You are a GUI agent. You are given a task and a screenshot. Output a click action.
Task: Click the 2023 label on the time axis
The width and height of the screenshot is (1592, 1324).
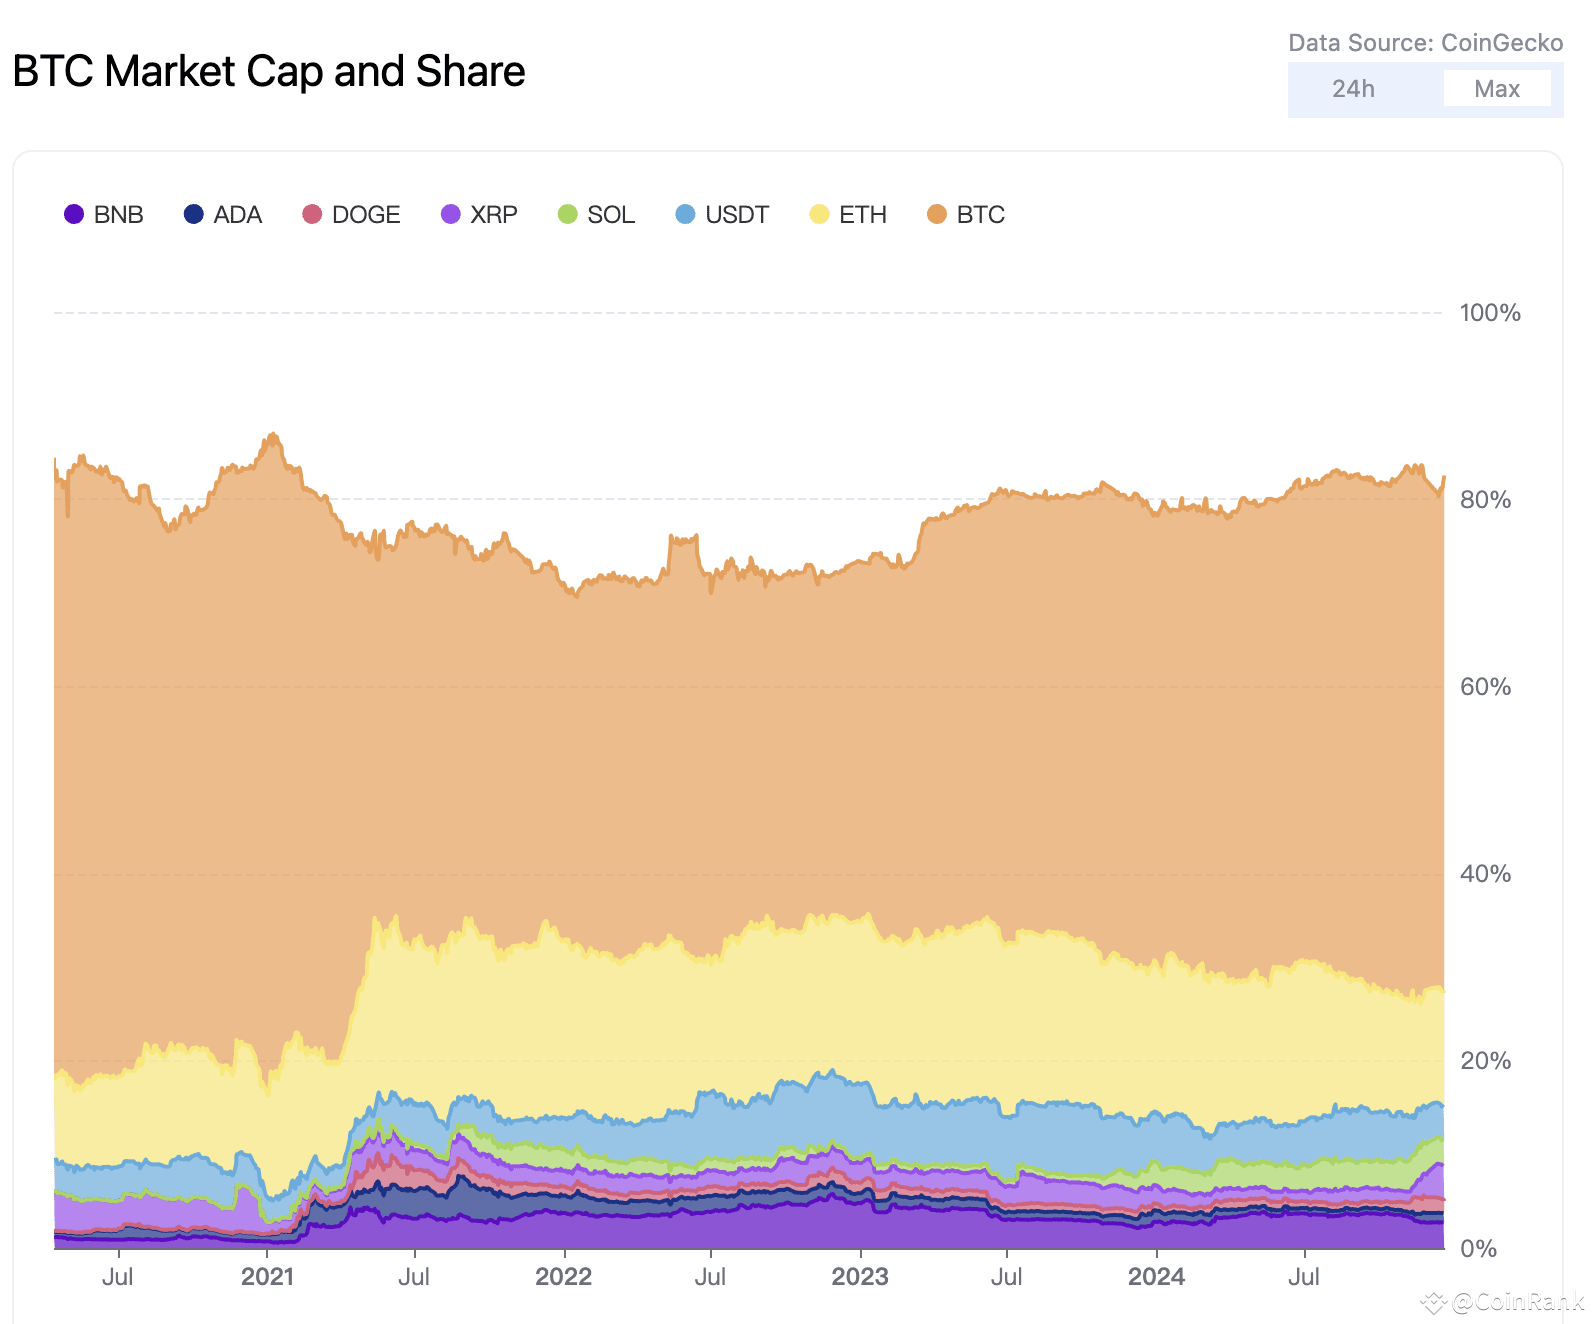click(x=861, y=1277)
